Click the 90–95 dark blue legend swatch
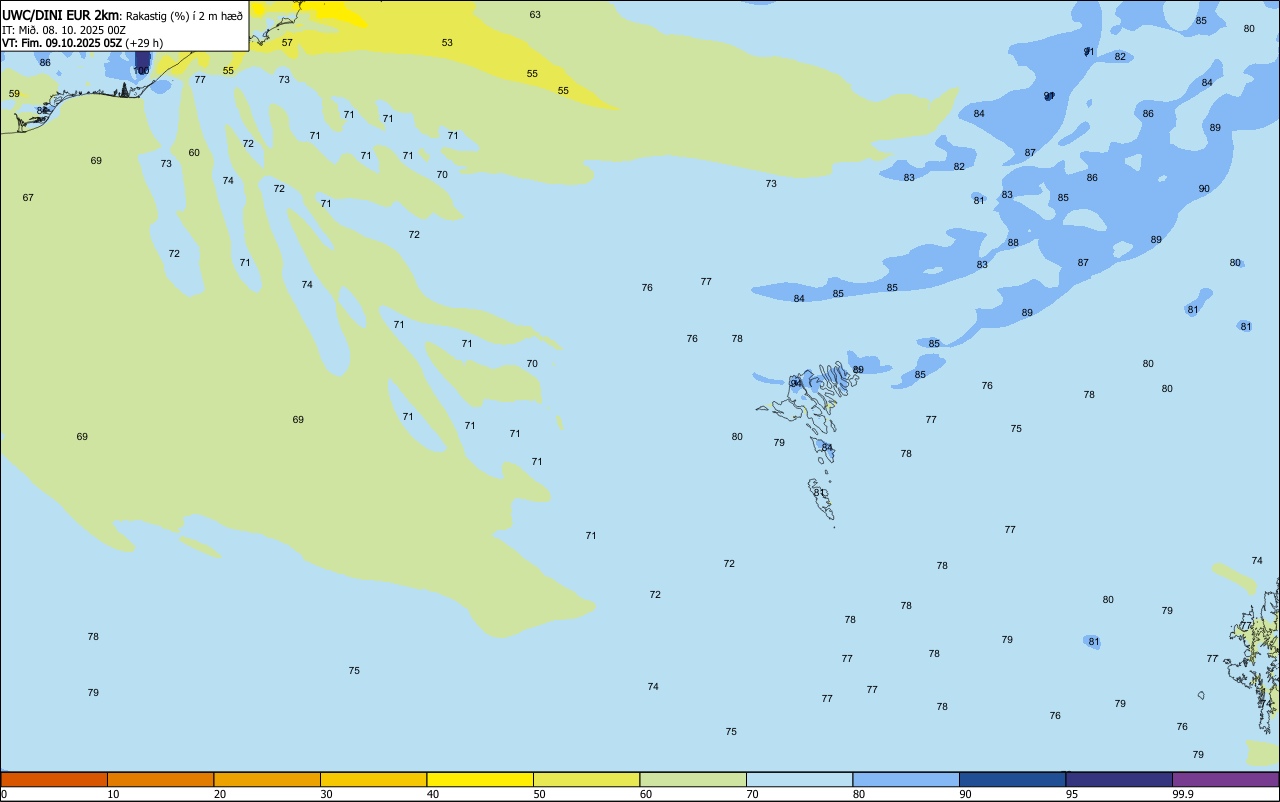The width and height of the screenshot is (1280, 802). coord(1012,779)
